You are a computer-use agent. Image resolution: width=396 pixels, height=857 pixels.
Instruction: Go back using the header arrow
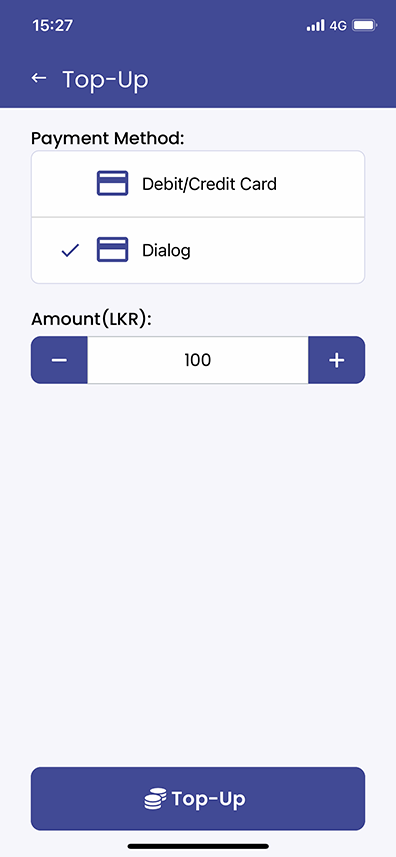[x=38, y=78]
